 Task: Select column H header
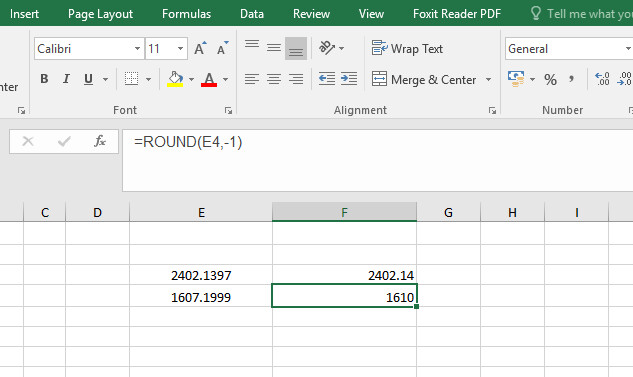512,212
